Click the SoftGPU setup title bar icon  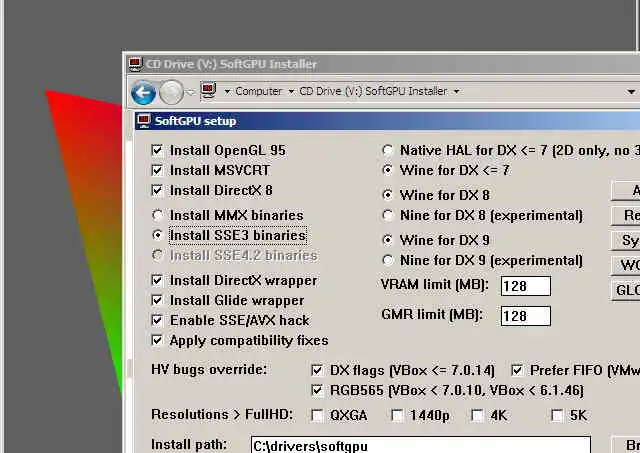click(144, 121)
